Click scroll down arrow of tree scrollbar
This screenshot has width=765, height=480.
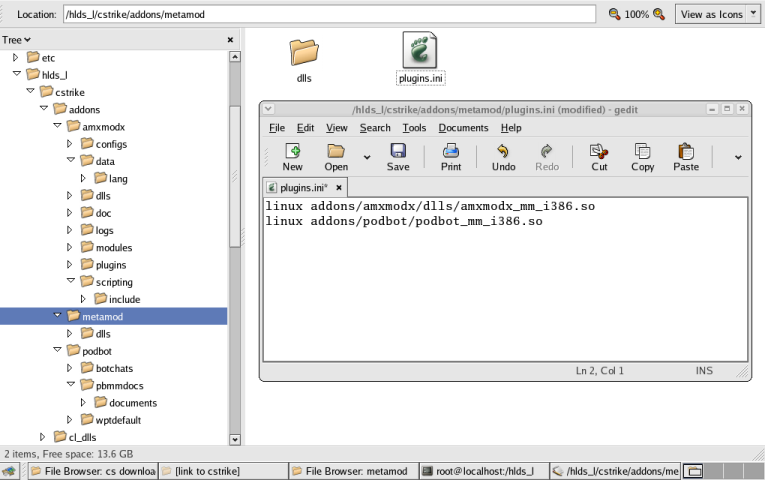[235, 440]
